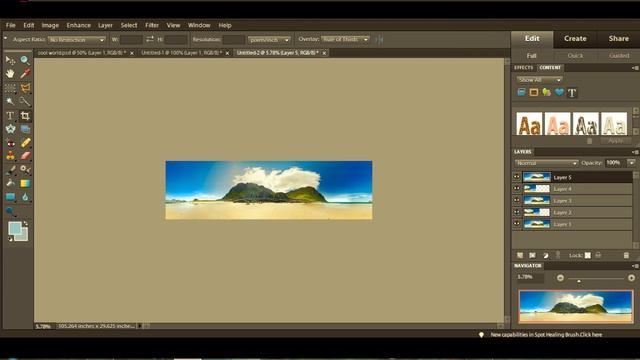The image size is (640, 360).
Task: Switch to the Create tab
Action: tap(575, 38)
